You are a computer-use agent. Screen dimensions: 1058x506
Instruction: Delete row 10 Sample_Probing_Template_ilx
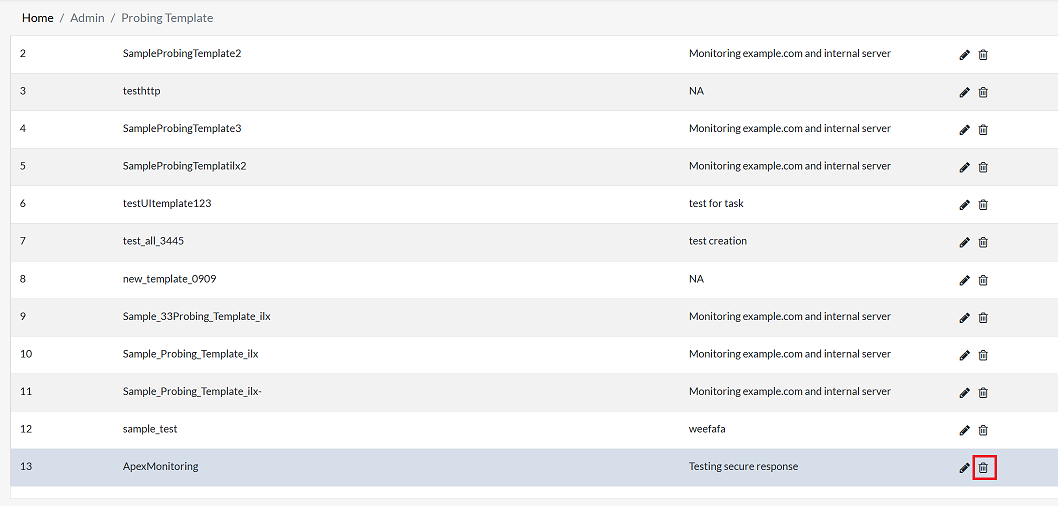[x=983, y=355]
